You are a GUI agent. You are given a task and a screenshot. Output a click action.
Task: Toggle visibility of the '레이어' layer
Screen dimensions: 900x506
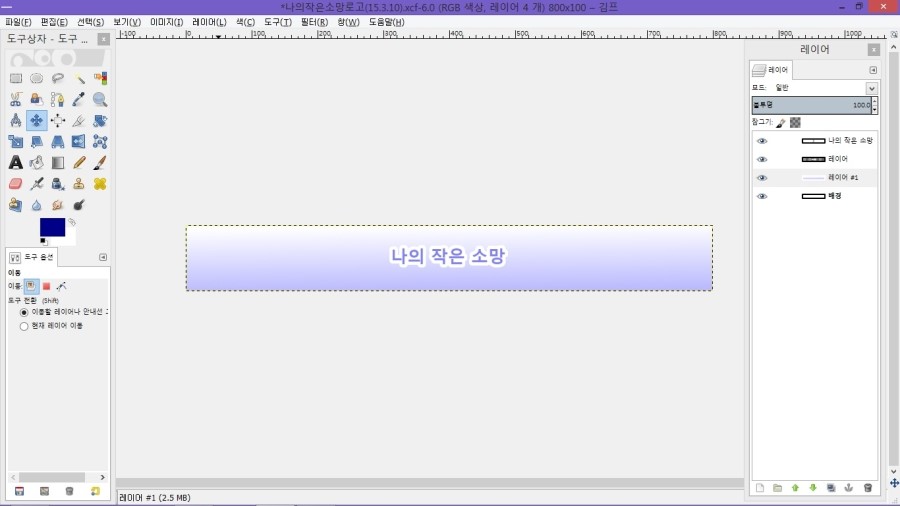pos(762,159)
